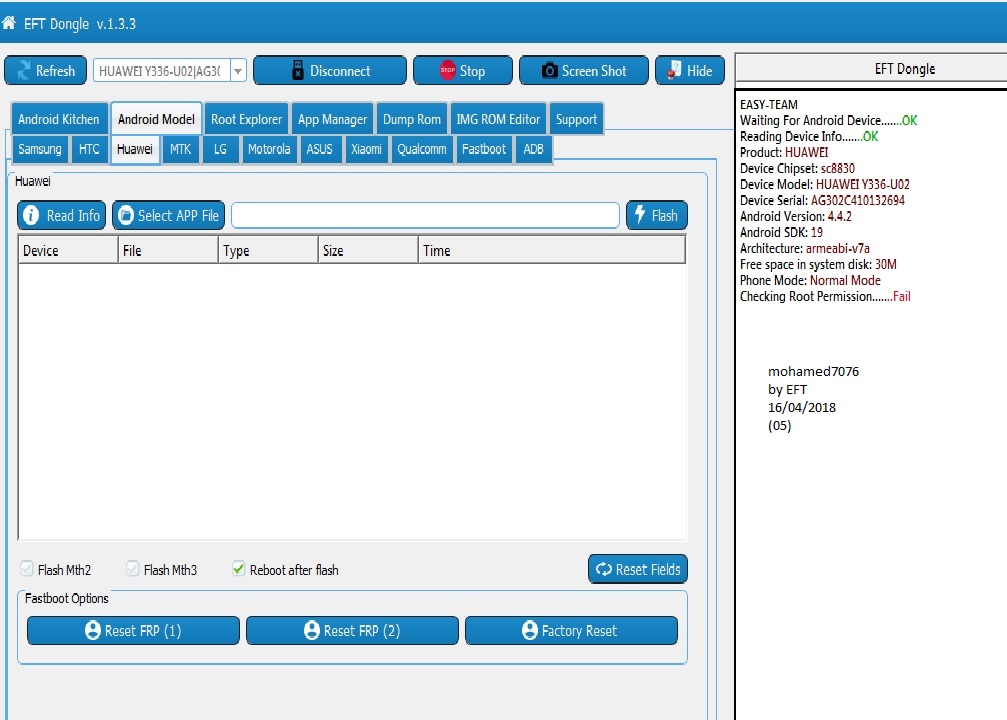Click the Disconnect button
This screenshot has width=1007, height=720.
coord(330,71)
